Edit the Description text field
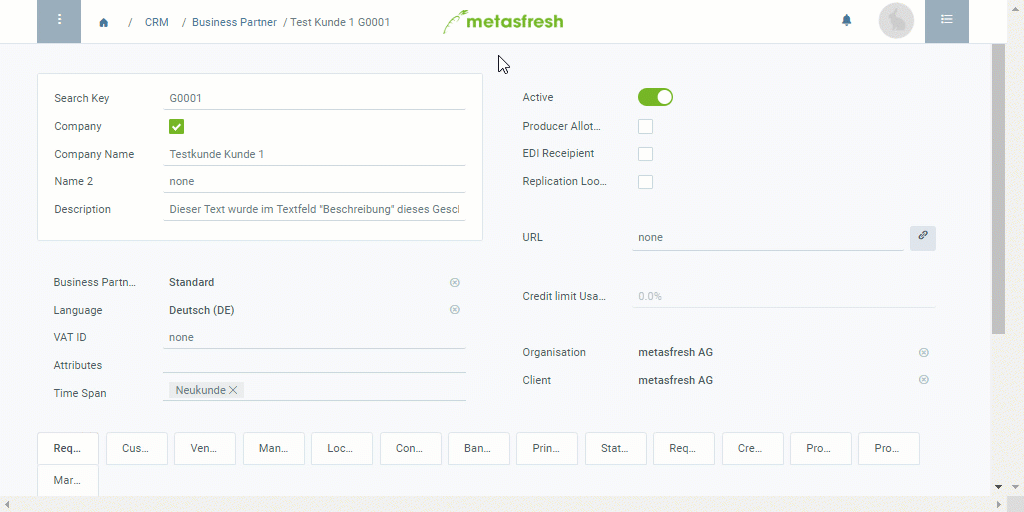The height and width of the screenshot is (512, 1024). (x=314, y=210)
